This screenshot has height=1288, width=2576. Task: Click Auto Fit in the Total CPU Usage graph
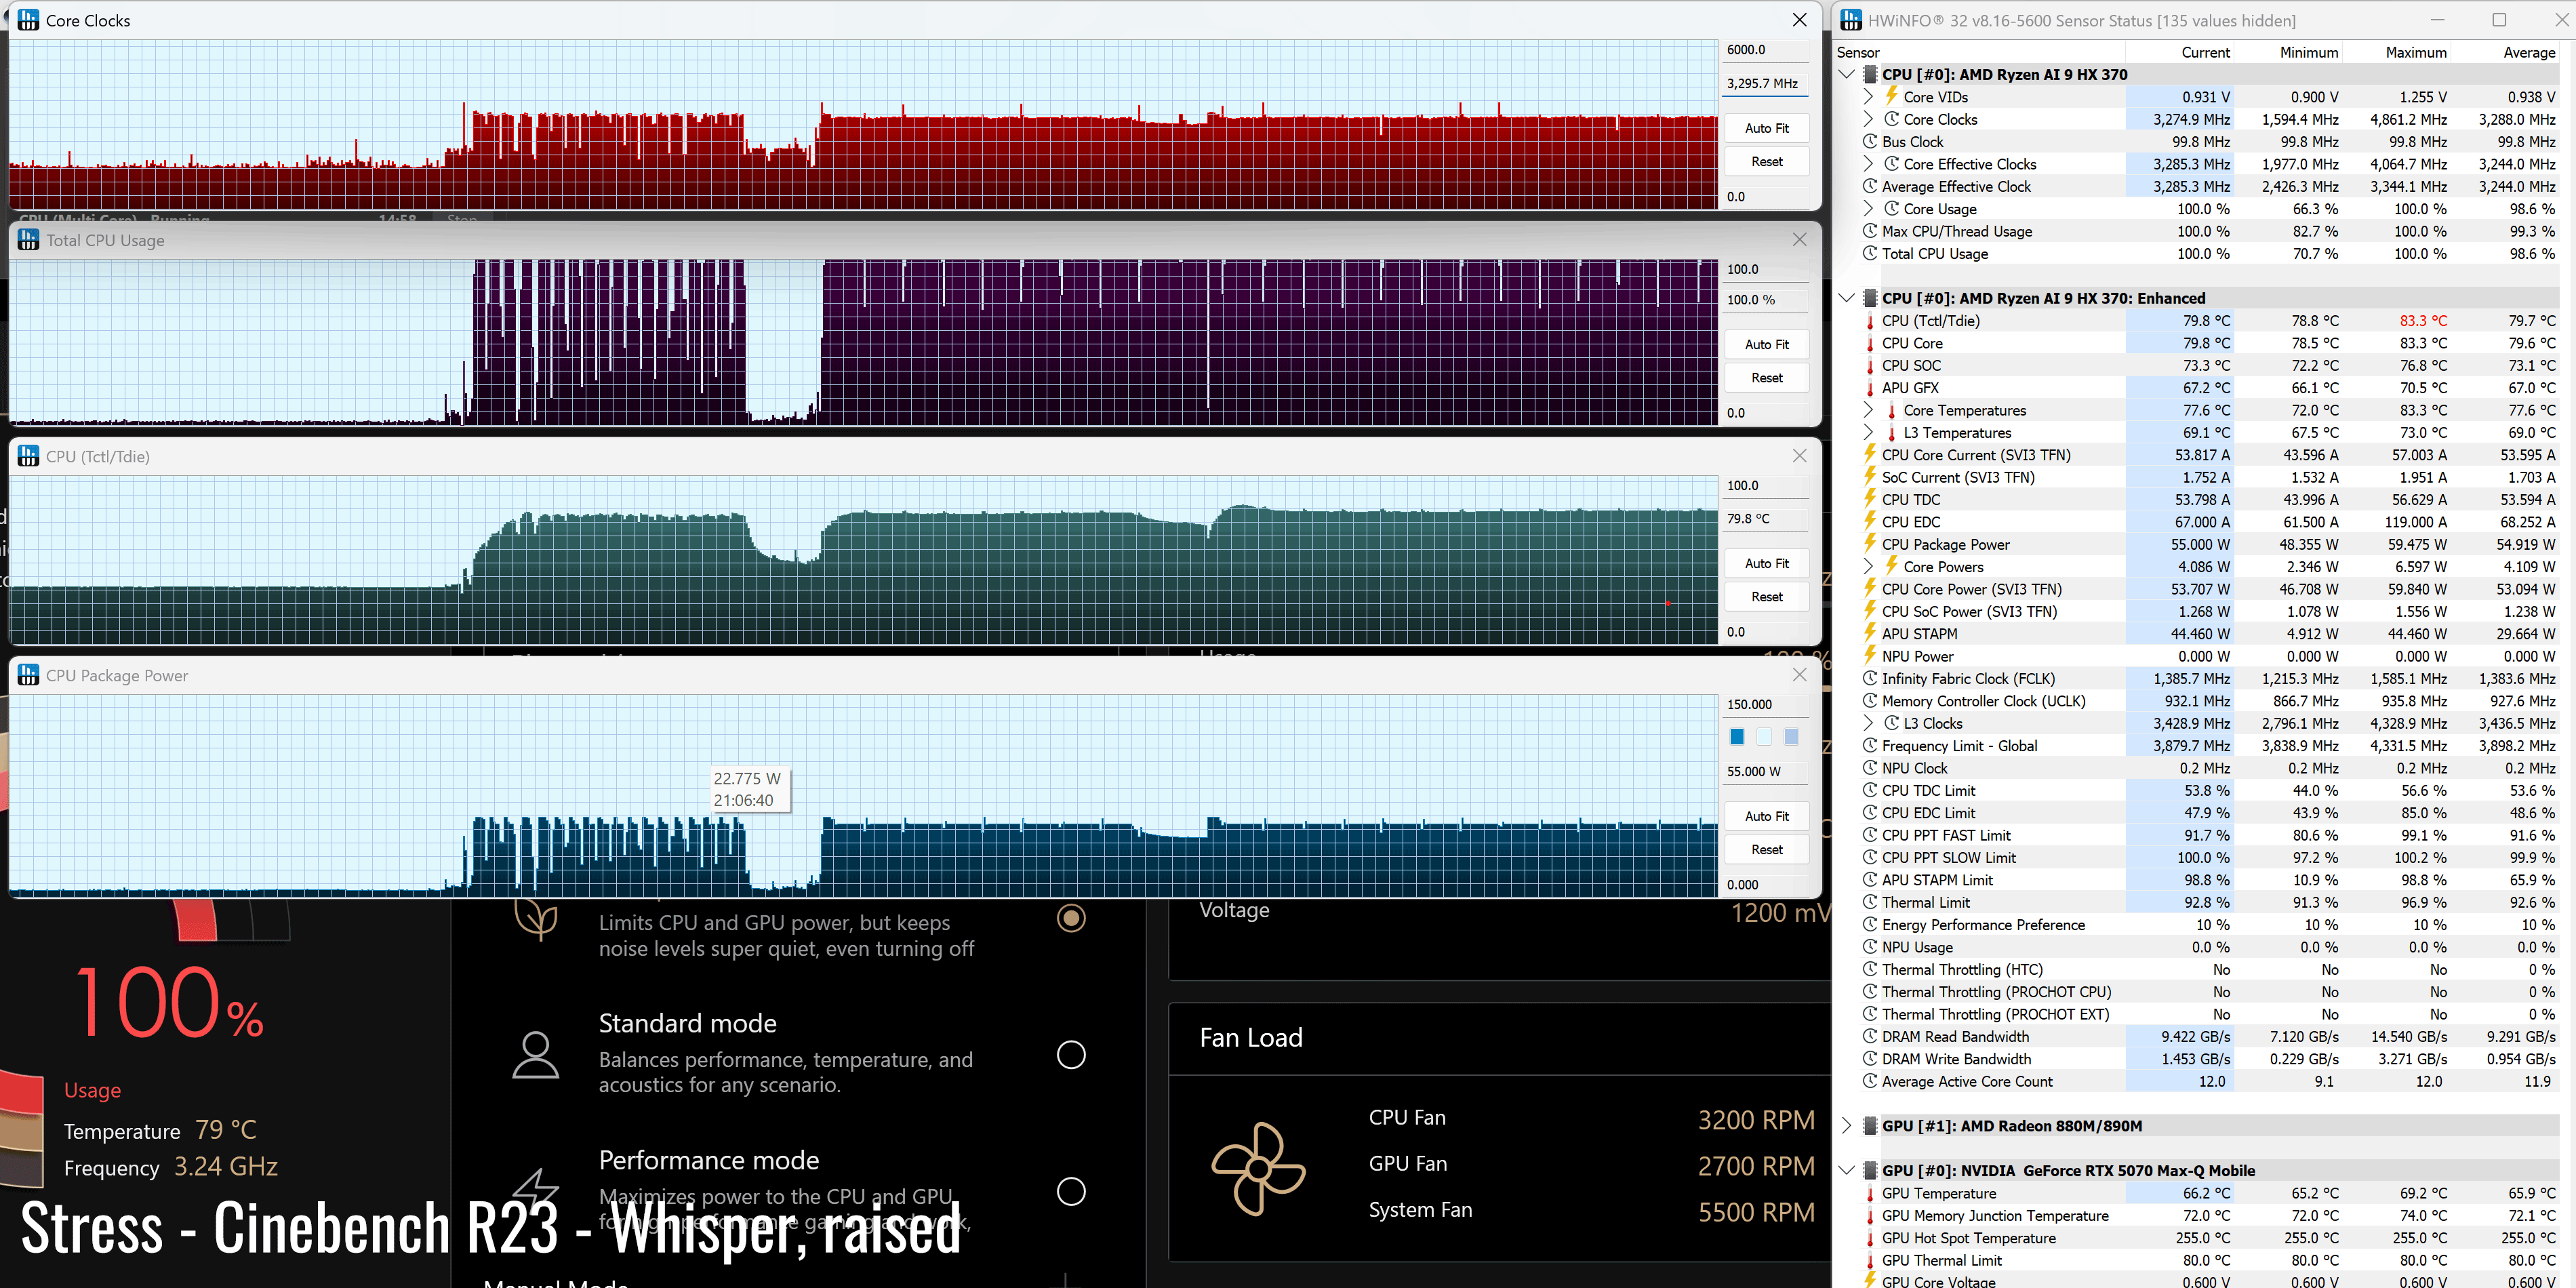pyautogui.click(x=1766, y=344)
